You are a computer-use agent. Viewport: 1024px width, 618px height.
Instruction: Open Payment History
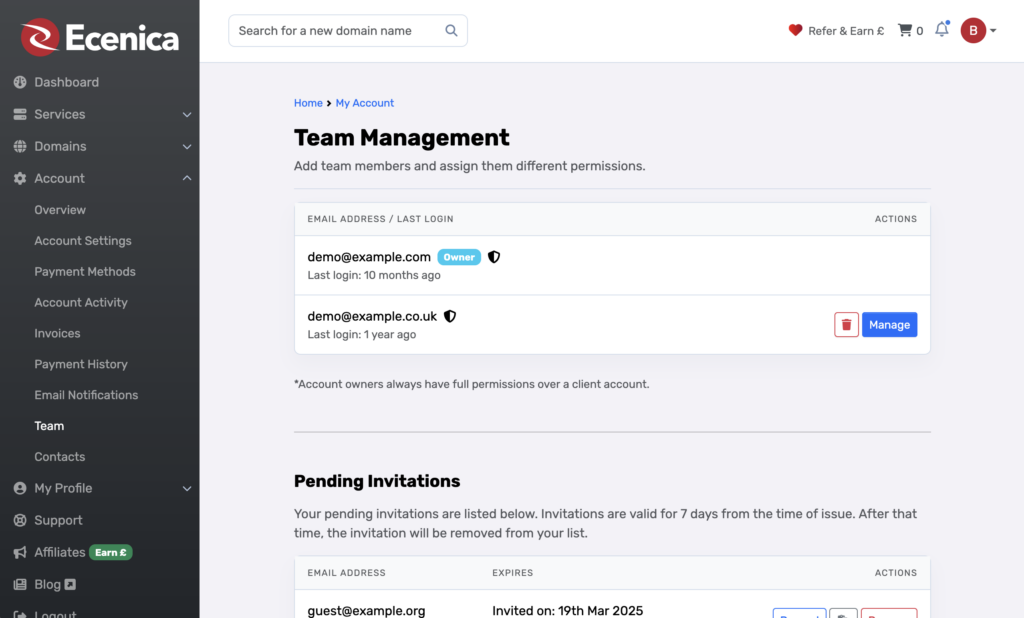(x=81, y=364)
